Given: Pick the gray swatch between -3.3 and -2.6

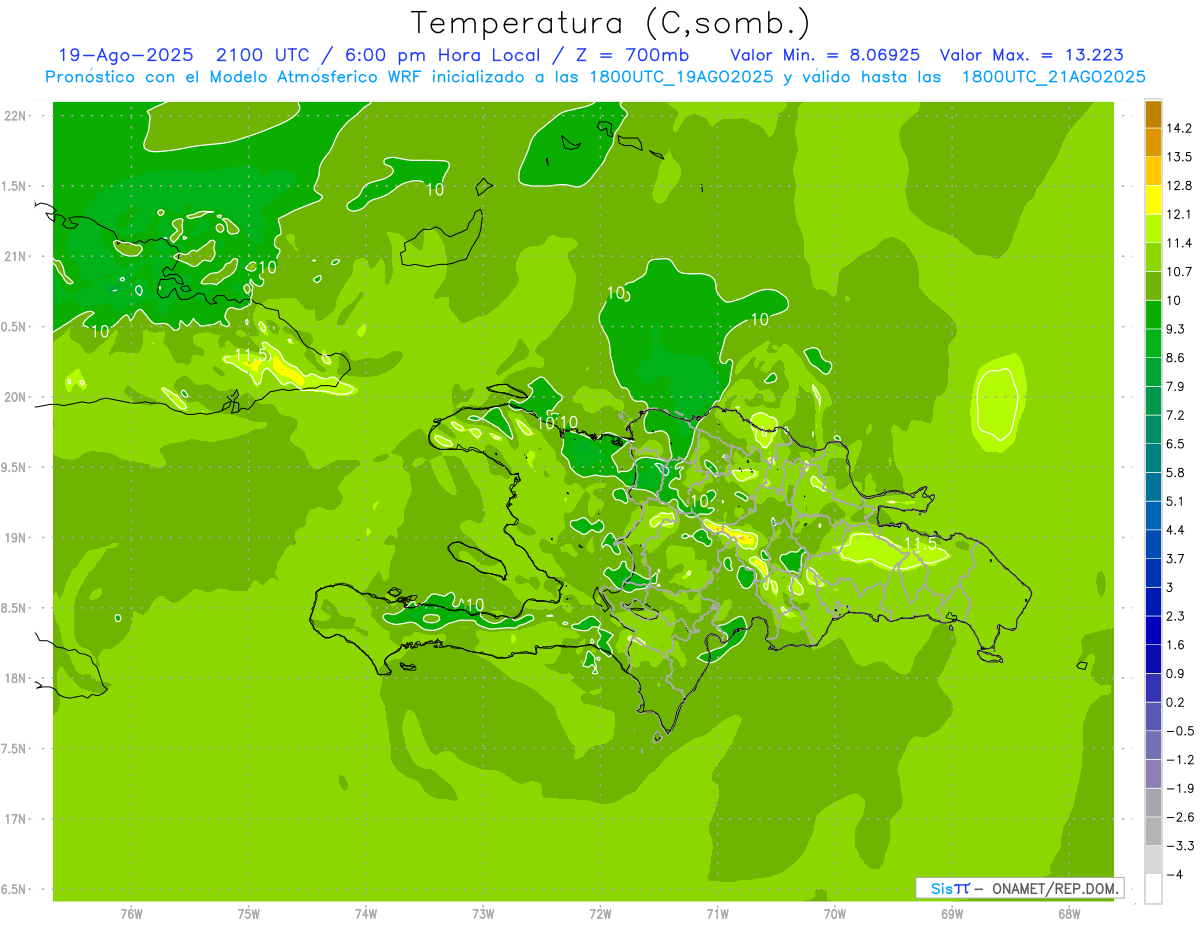Looking at the screenshot, I should click(x=1153, y=832).
